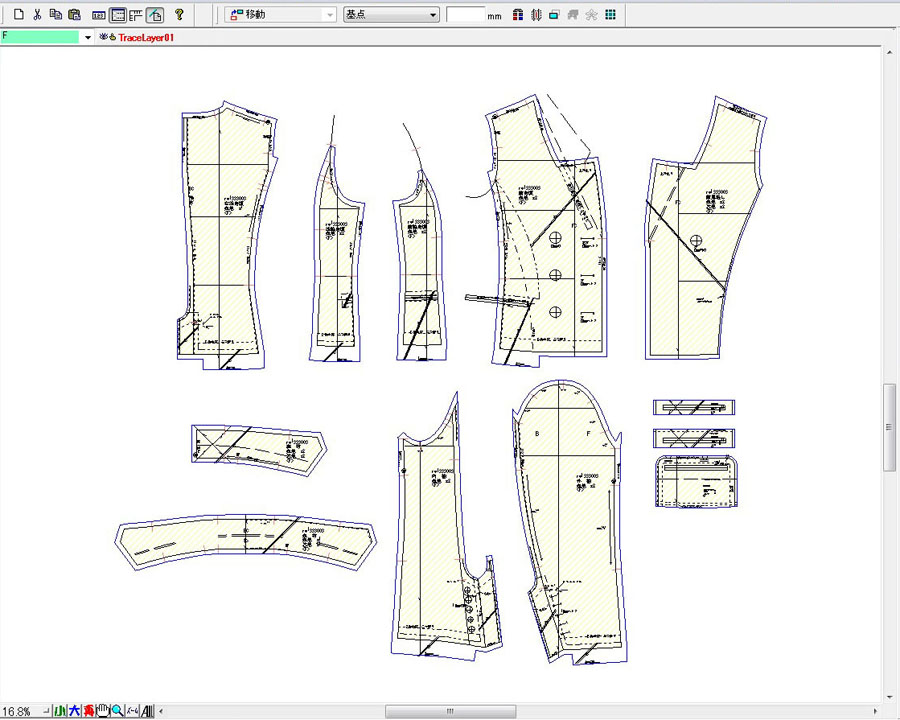900x720 pixels.
Task: Click the vertical scrollbar thumb
Action: click(889, 427)
